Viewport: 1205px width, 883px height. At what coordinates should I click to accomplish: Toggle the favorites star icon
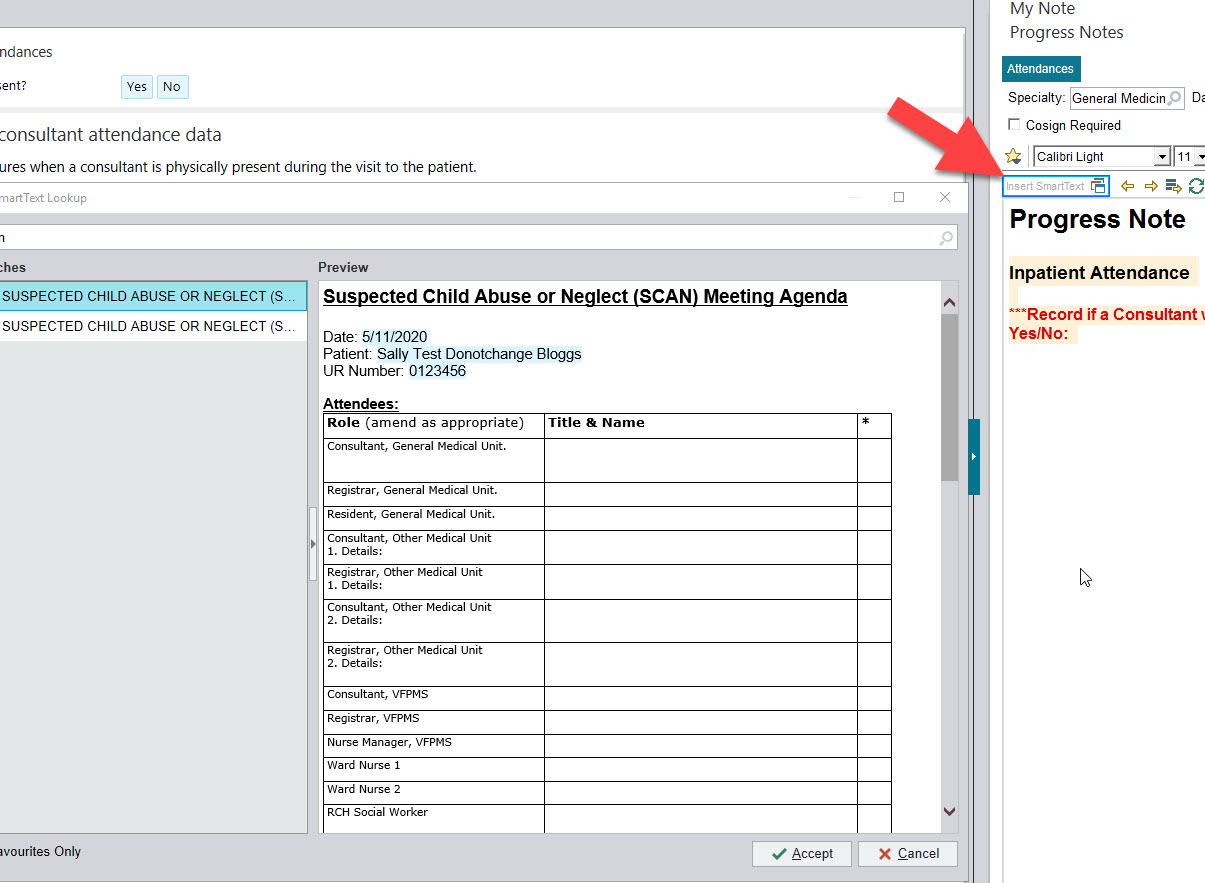(x=1013, y=156)
